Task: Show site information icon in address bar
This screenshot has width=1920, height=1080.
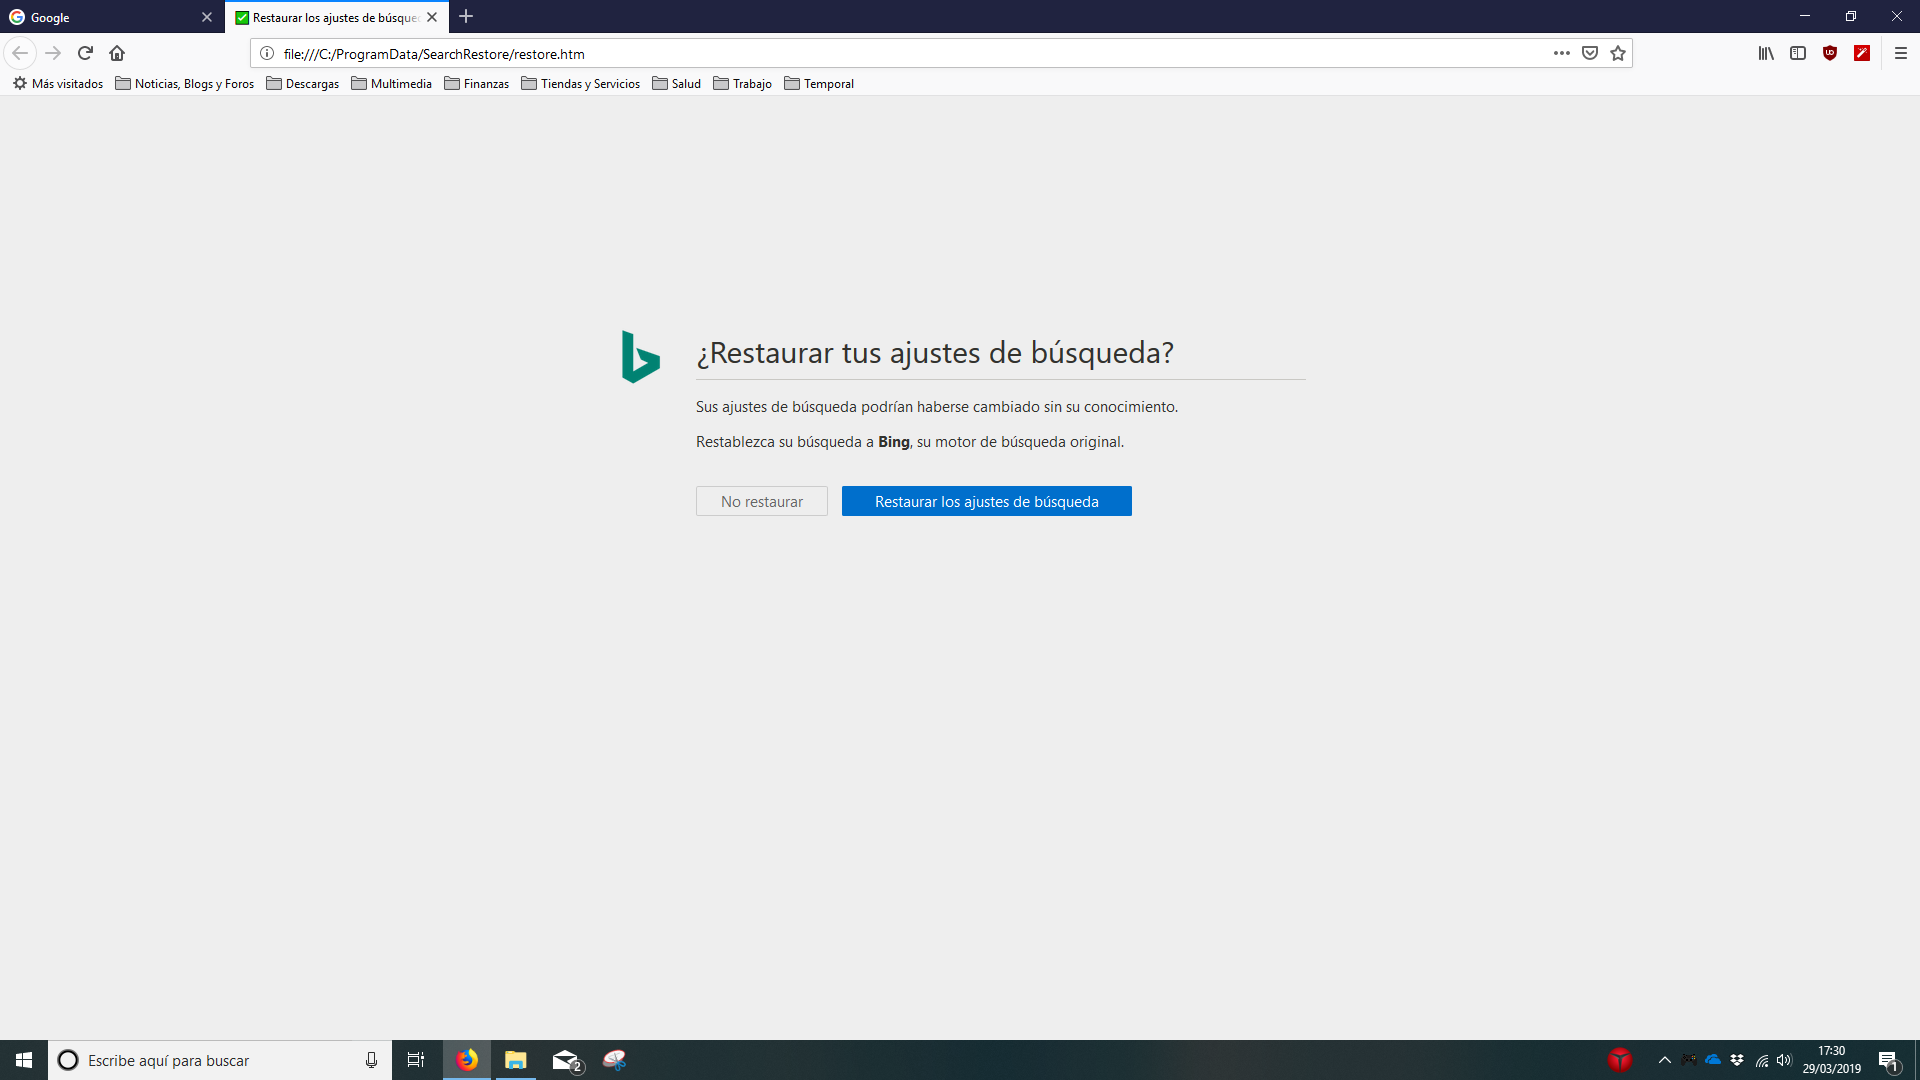Action: pyautogui.click(x=267, y=53)
